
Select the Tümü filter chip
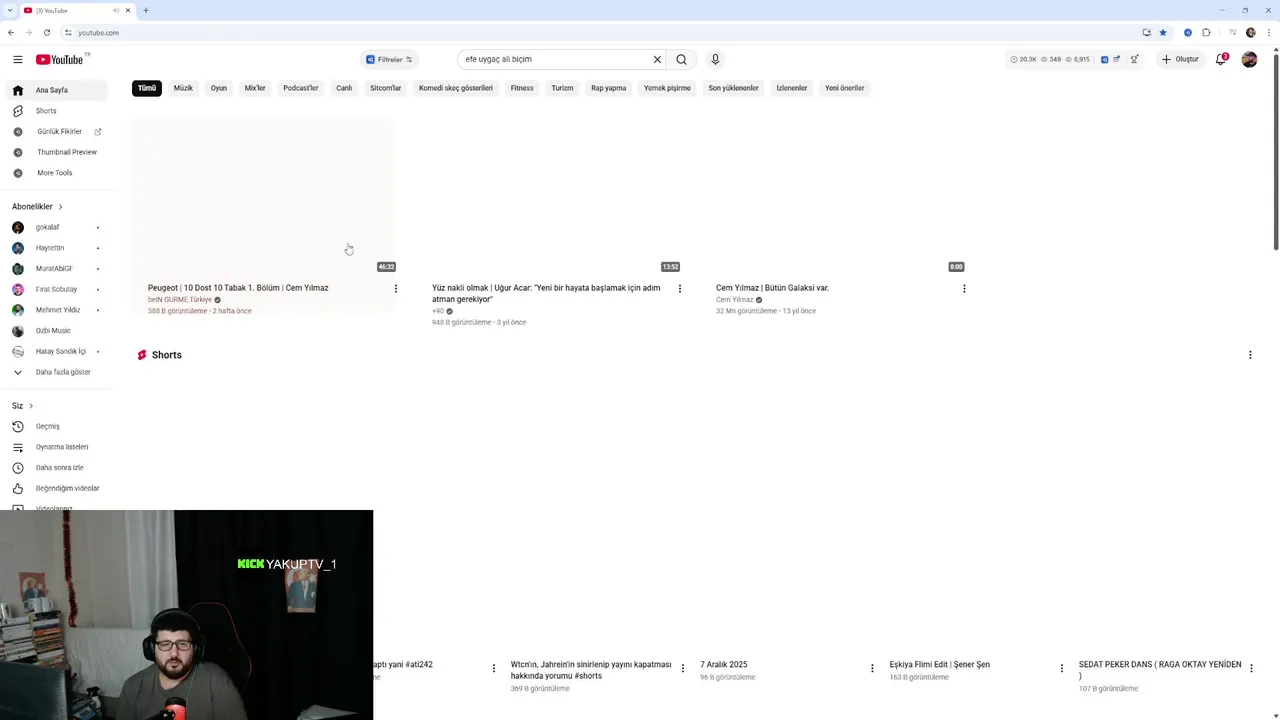click(147, 88)
